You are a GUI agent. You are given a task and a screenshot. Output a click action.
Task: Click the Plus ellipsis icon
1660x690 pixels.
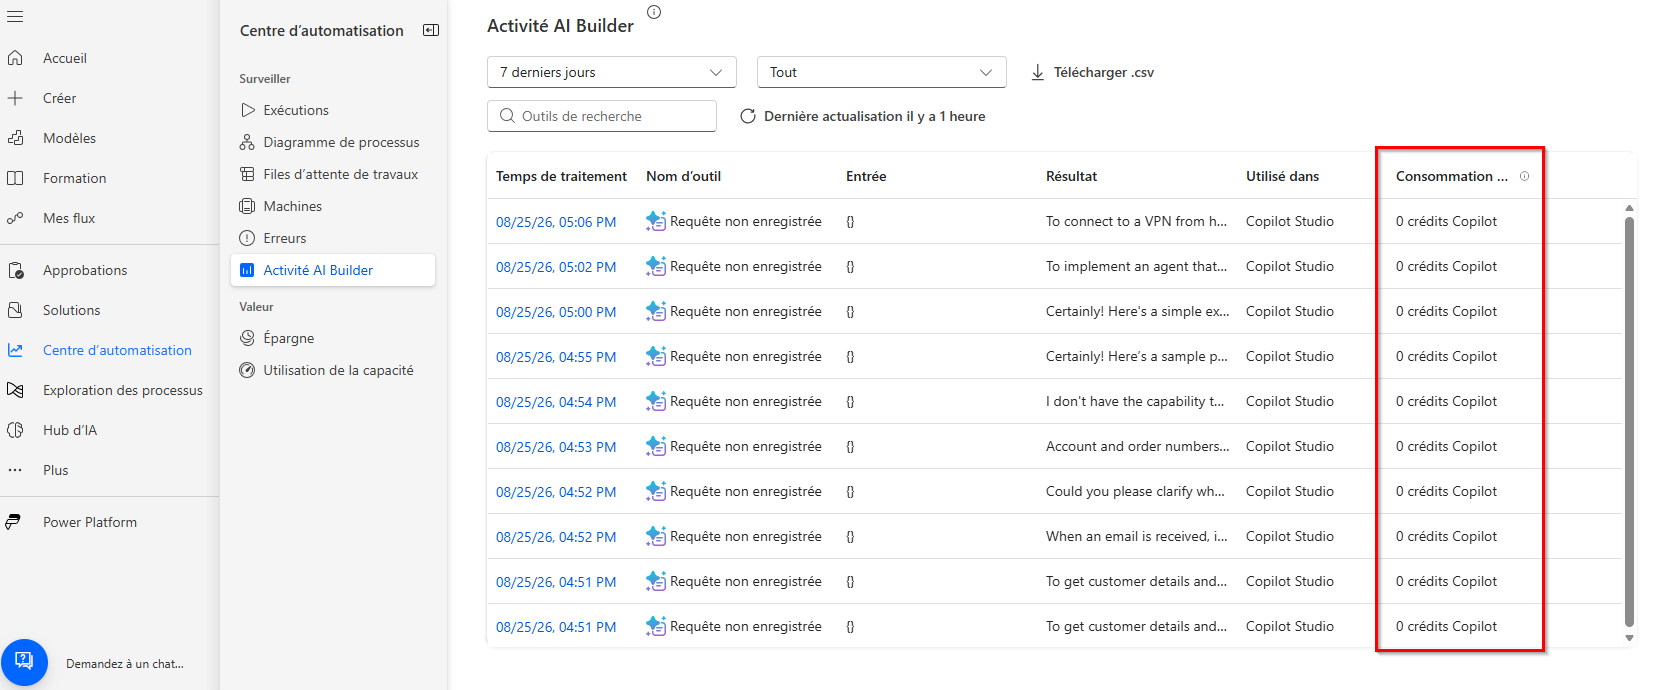pos(15,470)
